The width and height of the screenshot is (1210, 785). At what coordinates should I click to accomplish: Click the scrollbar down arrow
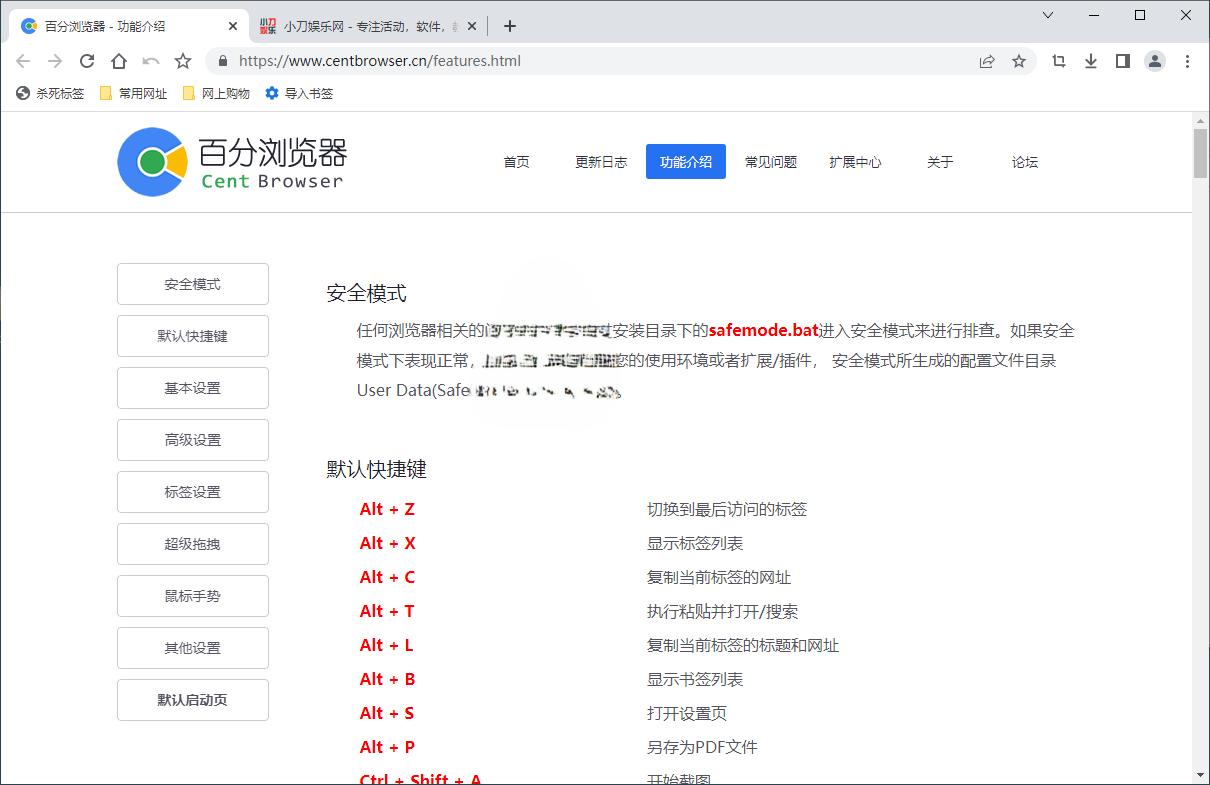coord(1200,774)
